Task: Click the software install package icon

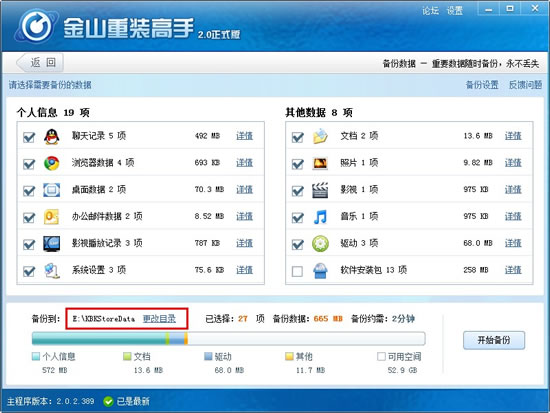Action: pos(320,271)
